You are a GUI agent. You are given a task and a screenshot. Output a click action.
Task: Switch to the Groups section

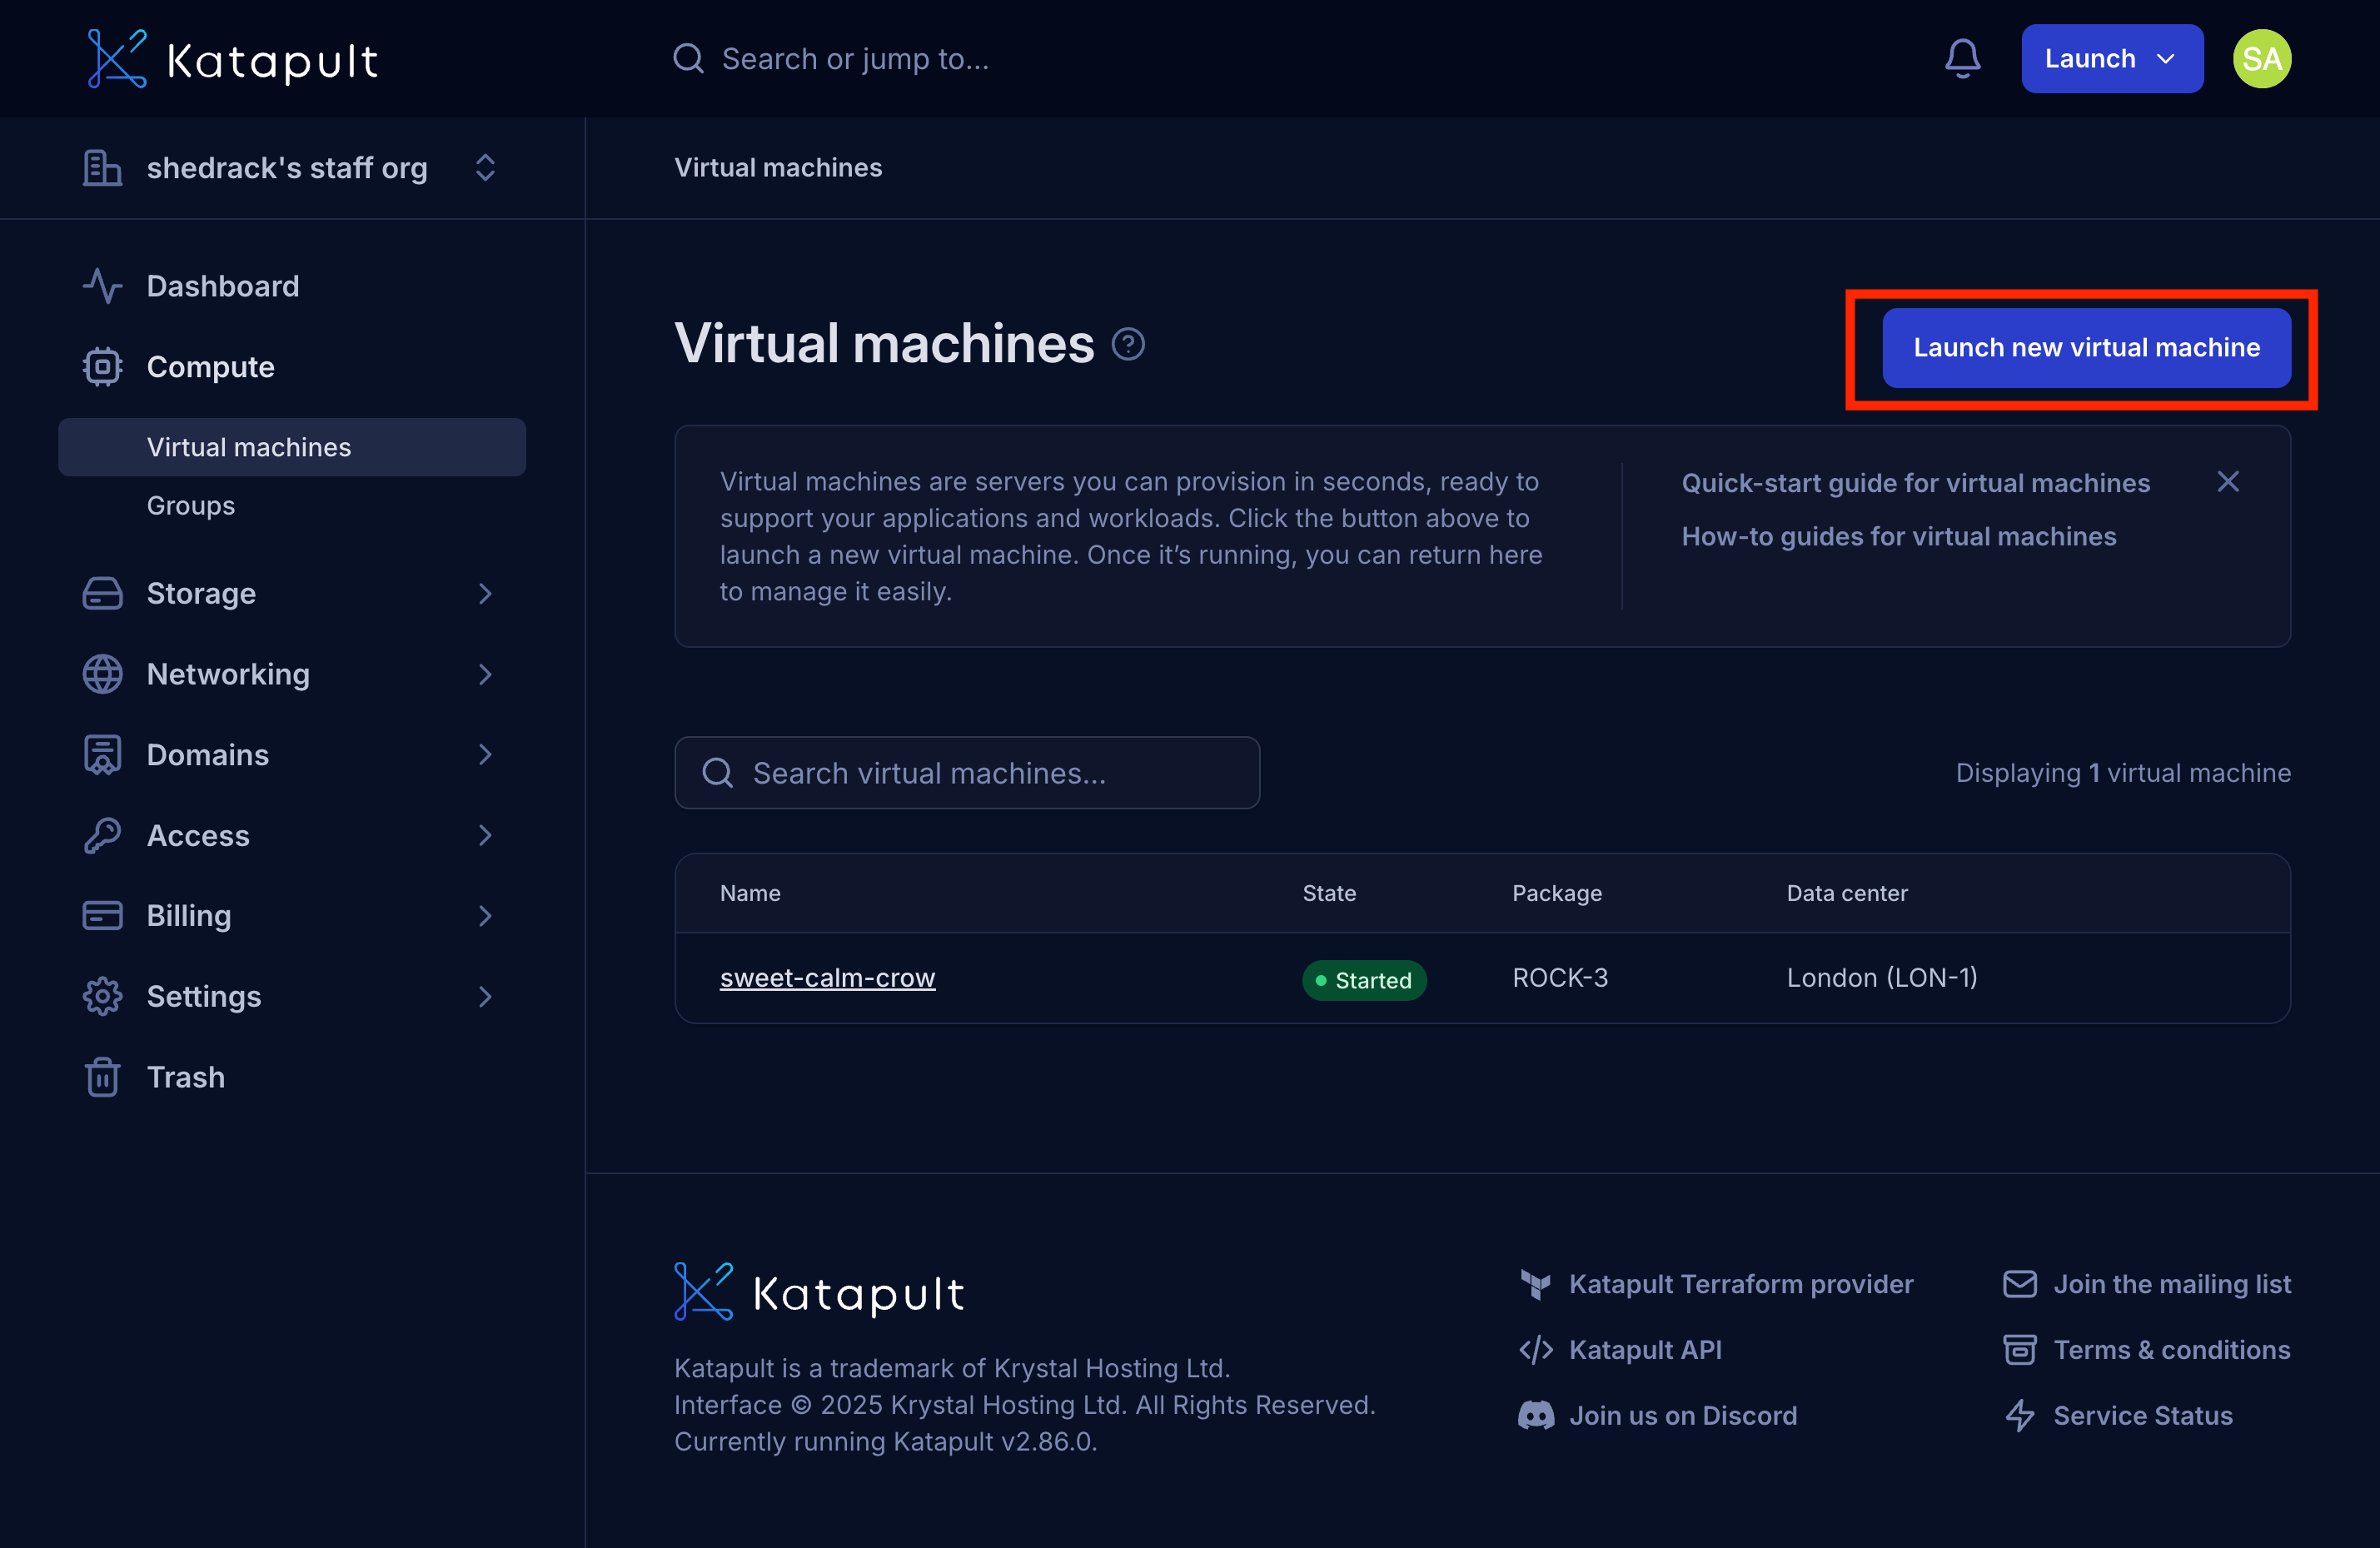coord(190,505)
